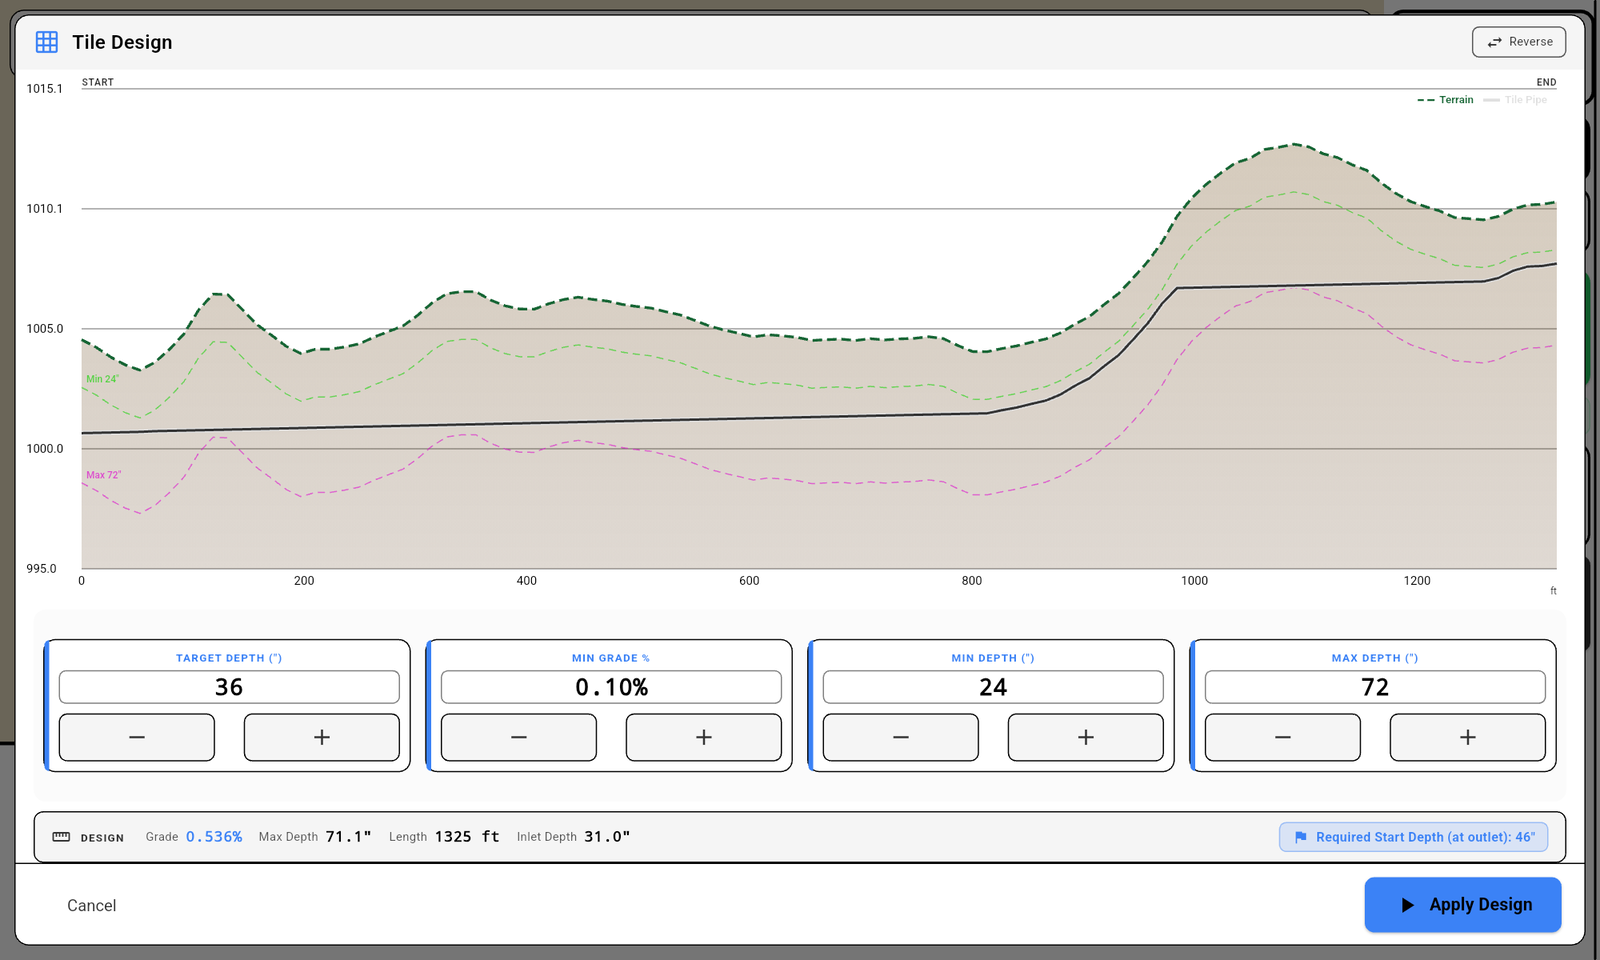Image resolution: width=1600 pixels, height=960 pixels.
Task: Click the Max Depth field showing 72
Action: tap(1375, 687)
